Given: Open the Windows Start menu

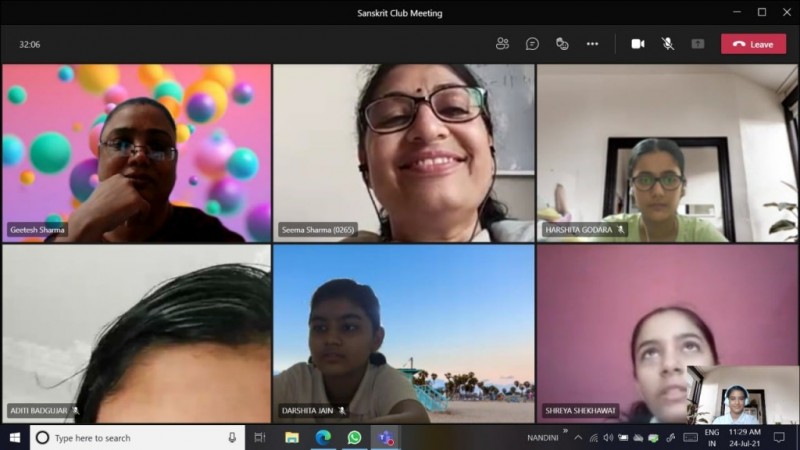Looking at the screenshot, I should 15,438.
